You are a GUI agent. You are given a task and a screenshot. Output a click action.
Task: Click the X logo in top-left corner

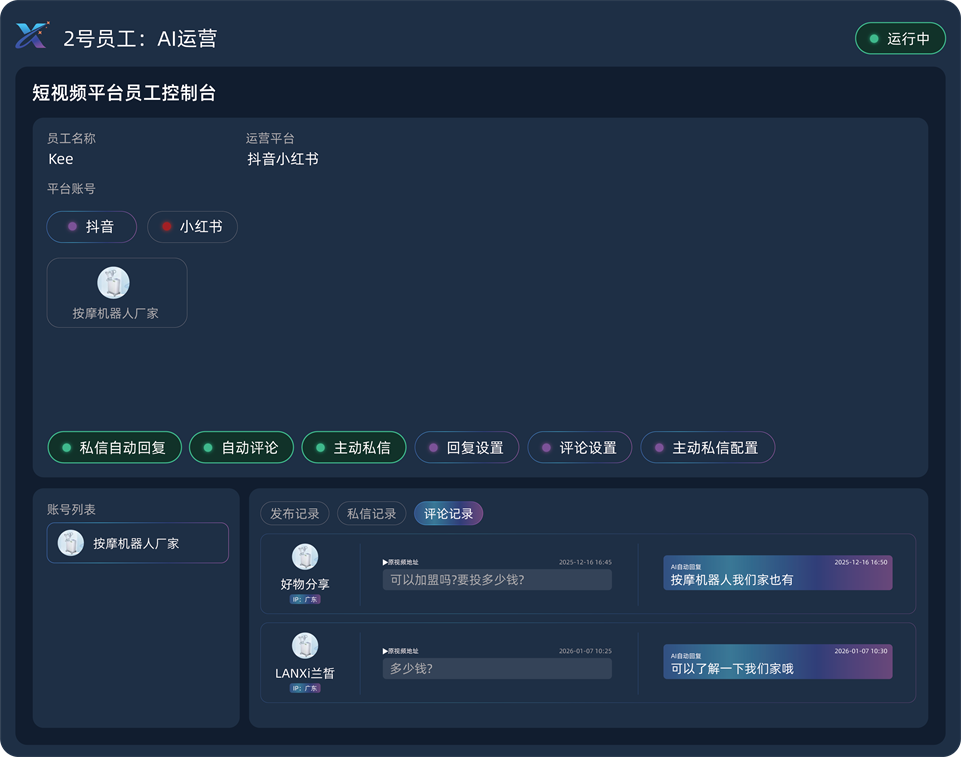pyautogui.click(x=31, y=37)
